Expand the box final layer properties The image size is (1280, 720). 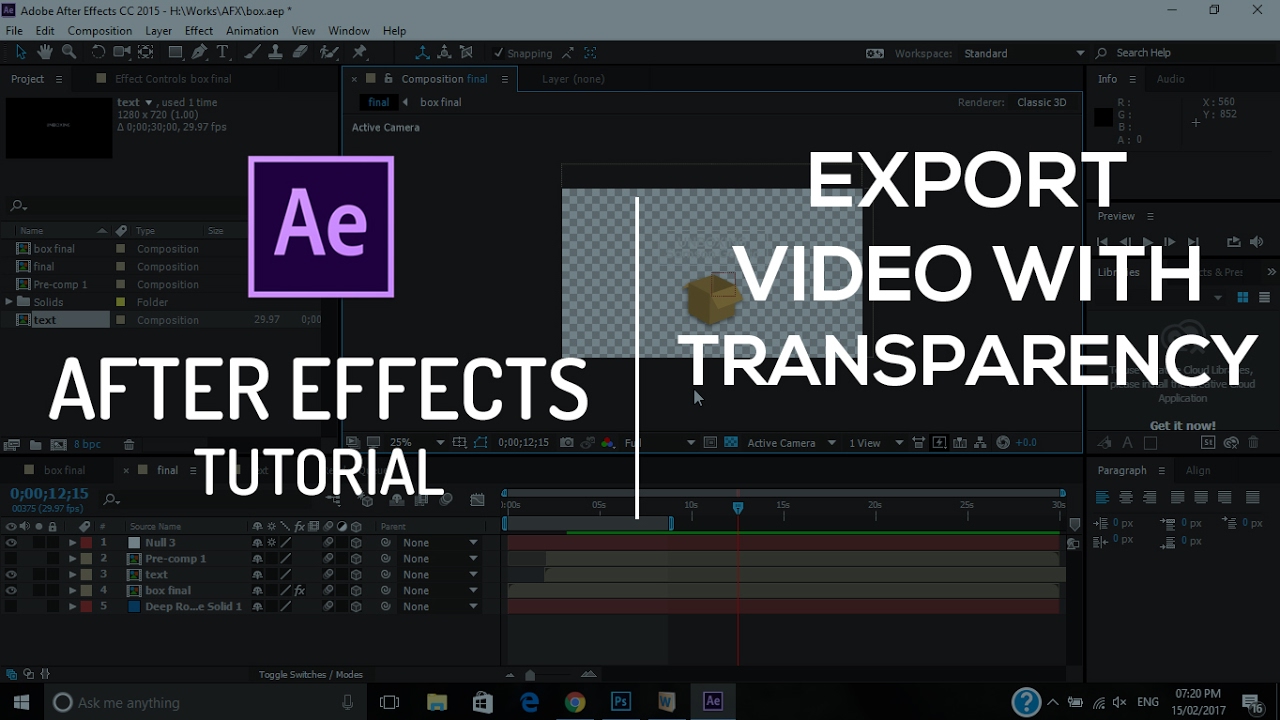[72, 591]
